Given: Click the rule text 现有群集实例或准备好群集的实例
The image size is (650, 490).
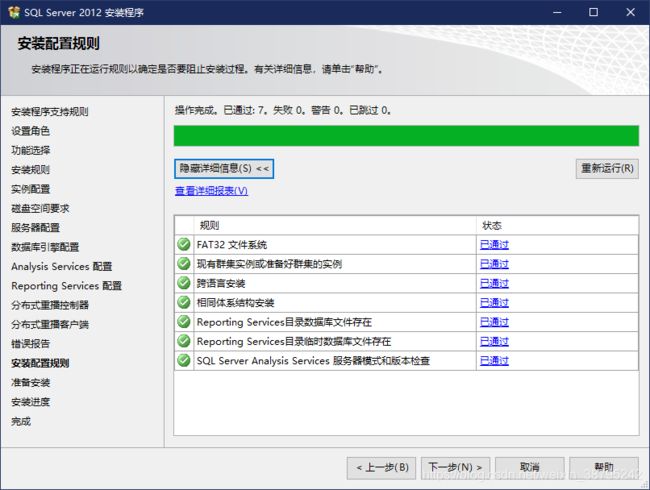Looking at the screenshot, I should [x=269, y=264].
